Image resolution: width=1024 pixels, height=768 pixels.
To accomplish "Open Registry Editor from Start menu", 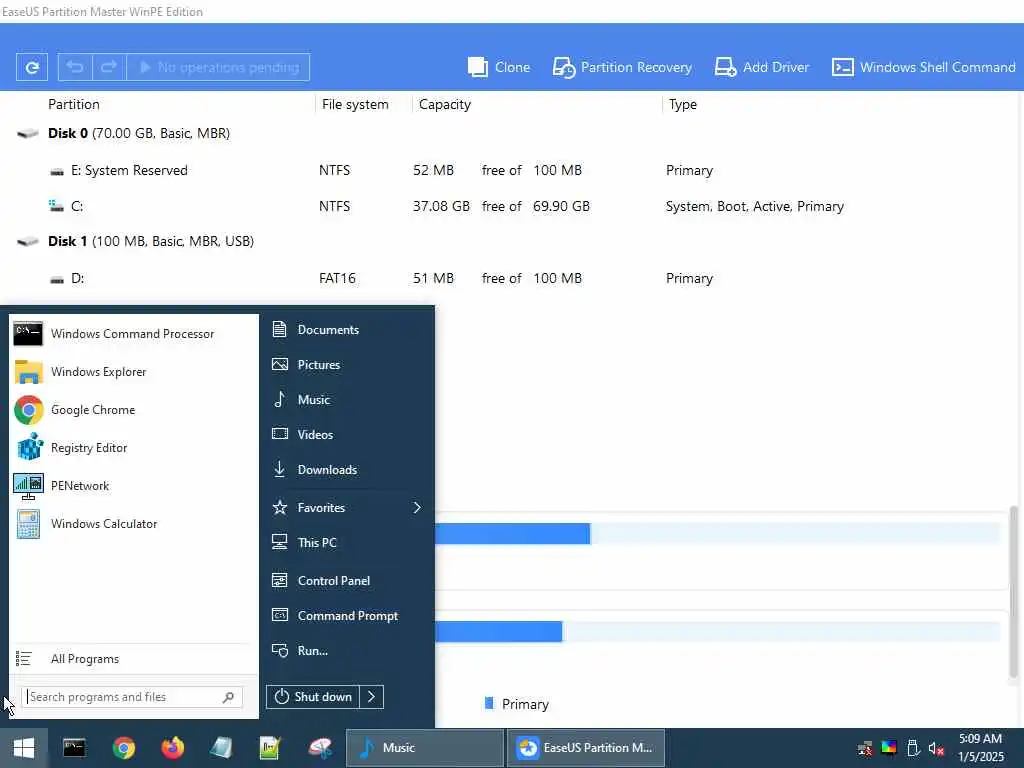I will pos(133,448).
